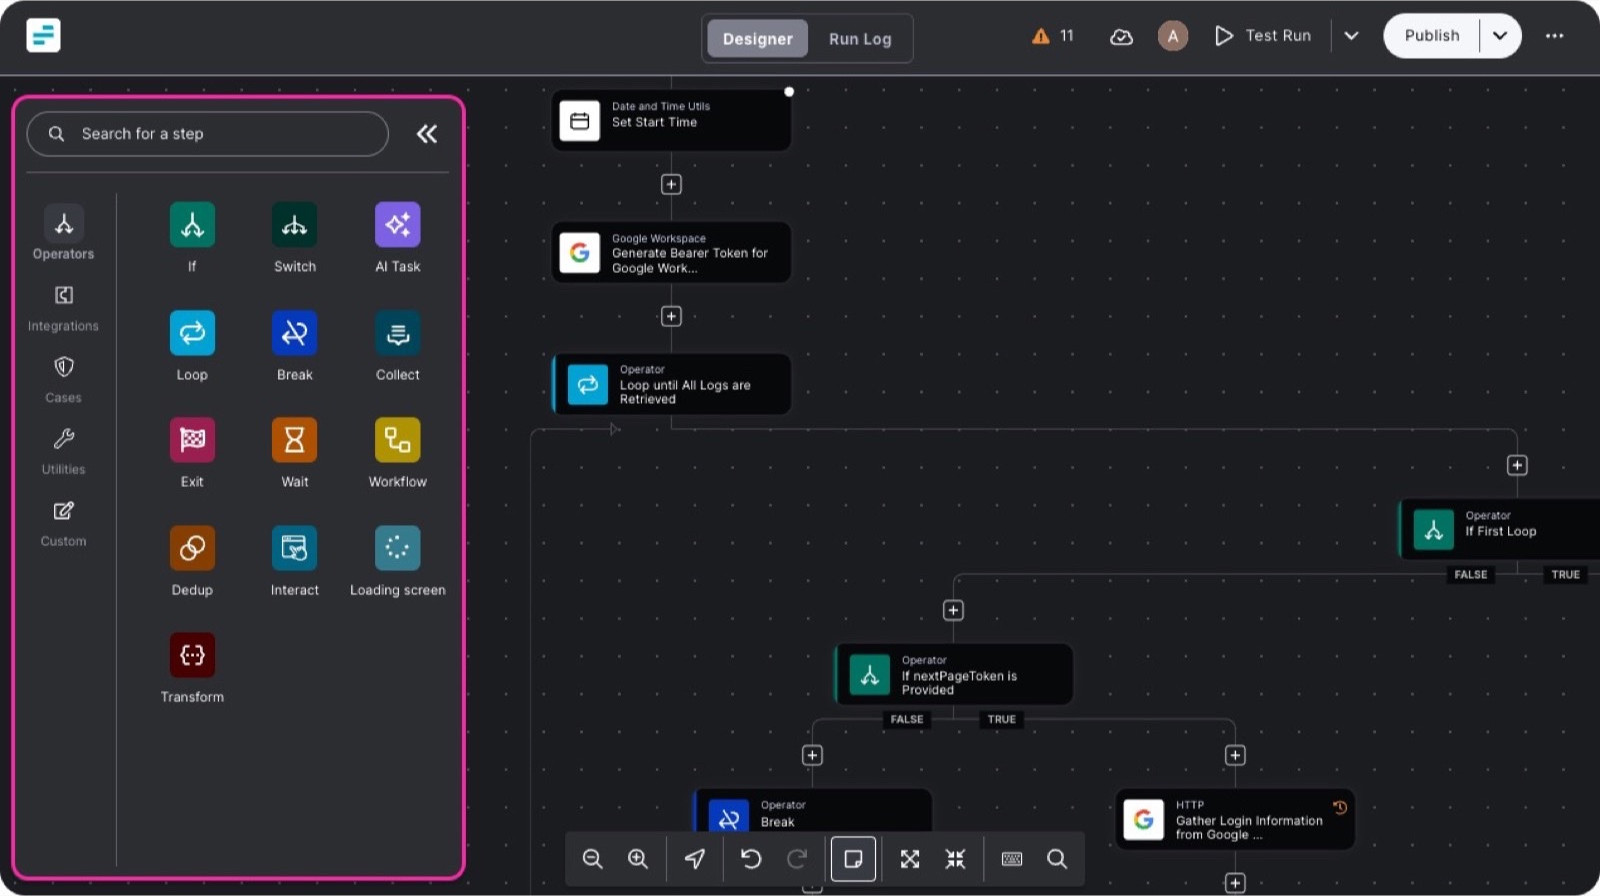The image size is (1600, 896).
Task: Select the Switch operator step
Action: 294,226
